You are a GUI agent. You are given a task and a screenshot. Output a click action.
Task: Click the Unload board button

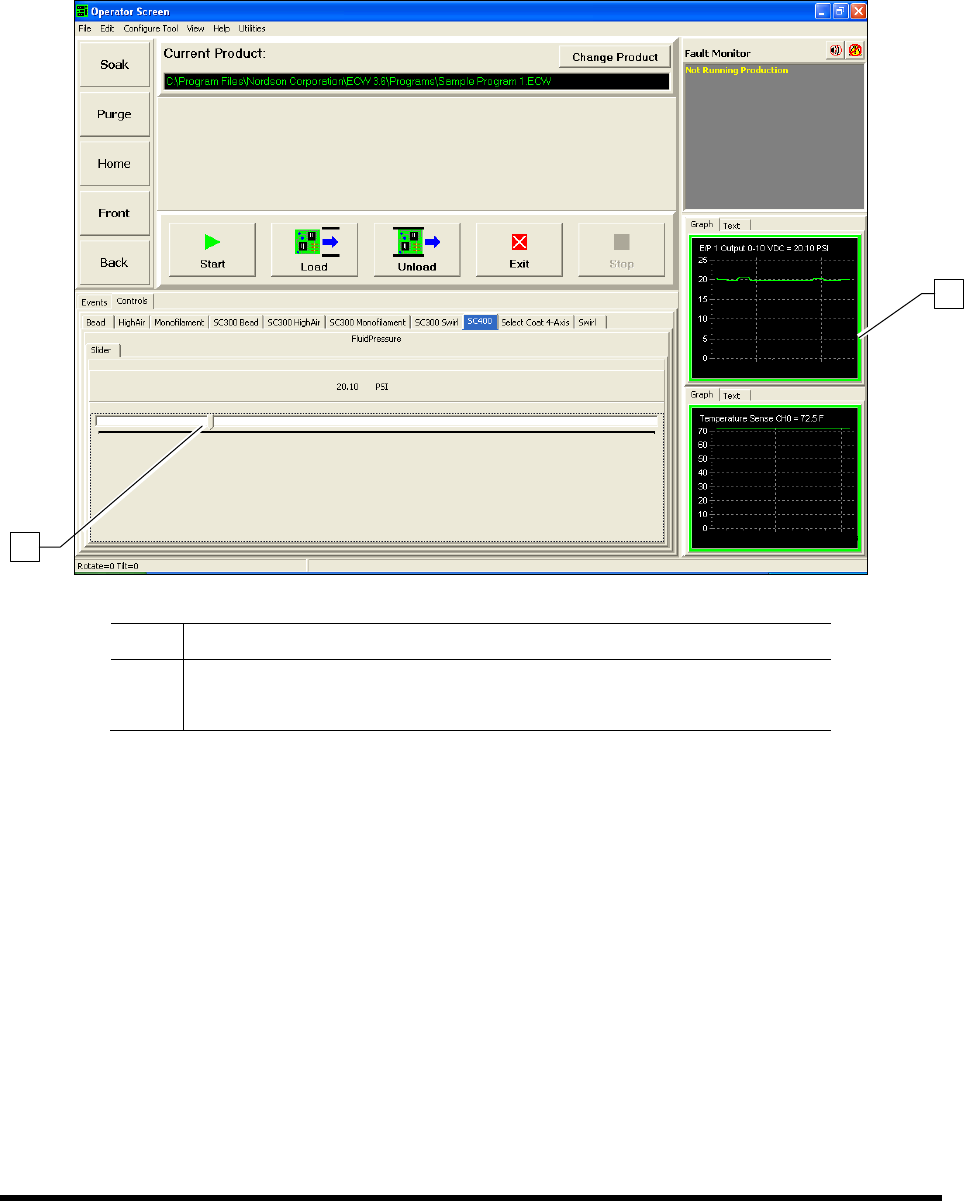tap(417, 249)
